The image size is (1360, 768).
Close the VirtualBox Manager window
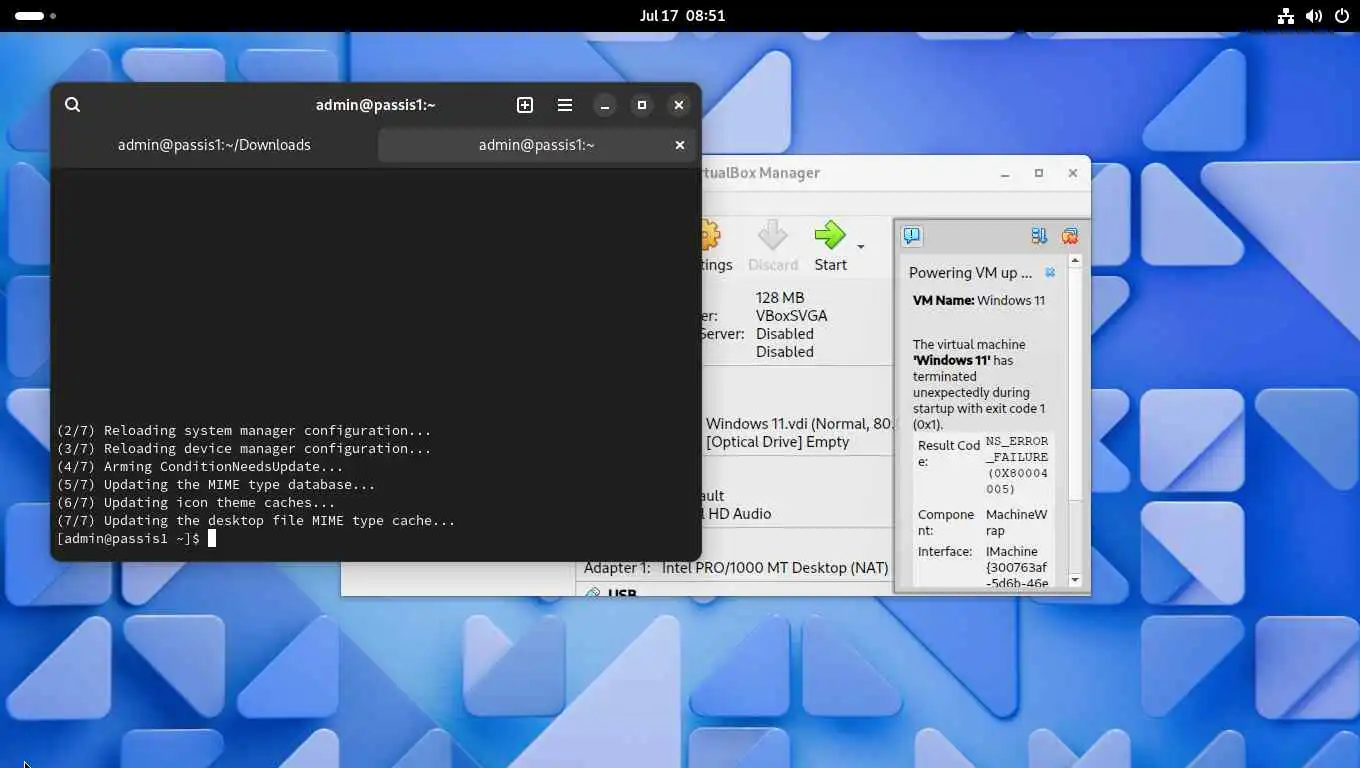coord(1073,173)
